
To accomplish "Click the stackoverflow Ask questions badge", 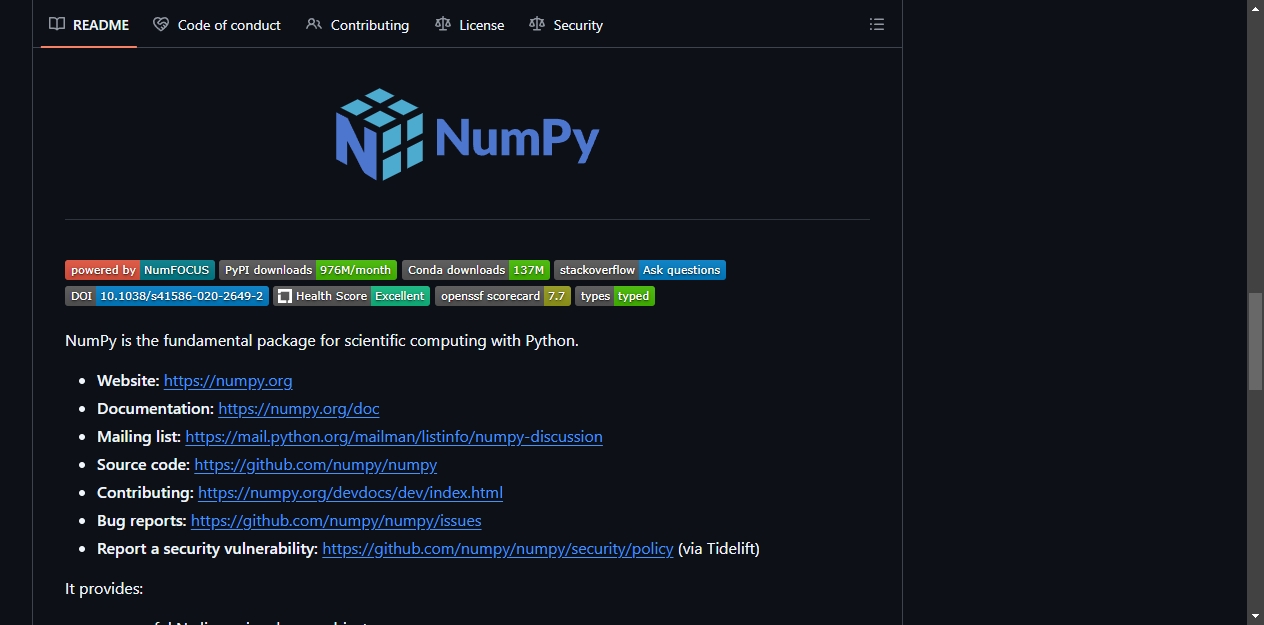I will [x=640, y=270].
